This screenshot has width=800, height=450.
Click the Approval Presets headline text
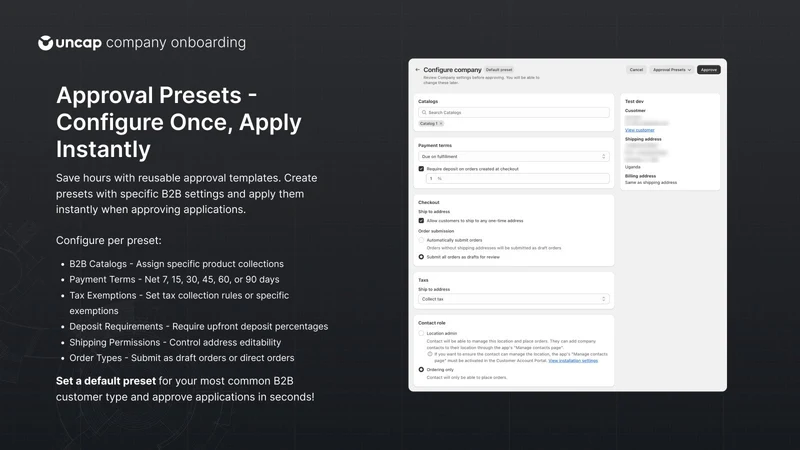pos(179,122)
